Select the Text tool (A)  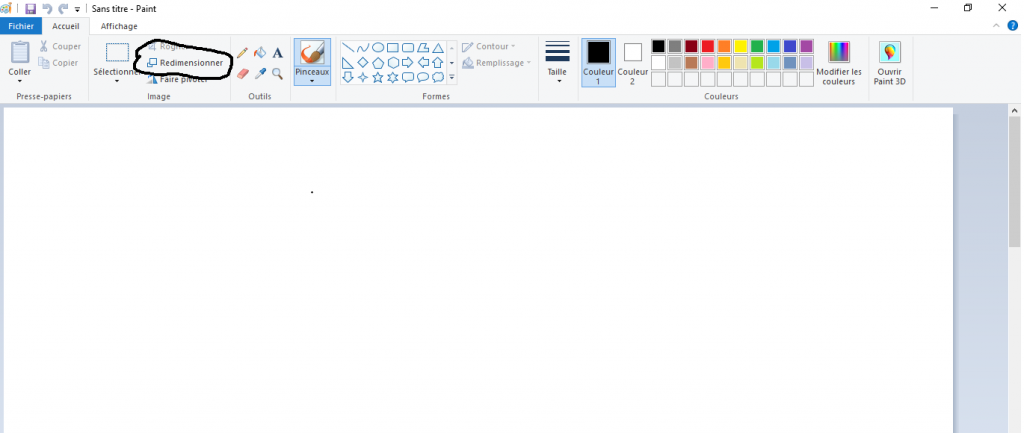point(278,53)
